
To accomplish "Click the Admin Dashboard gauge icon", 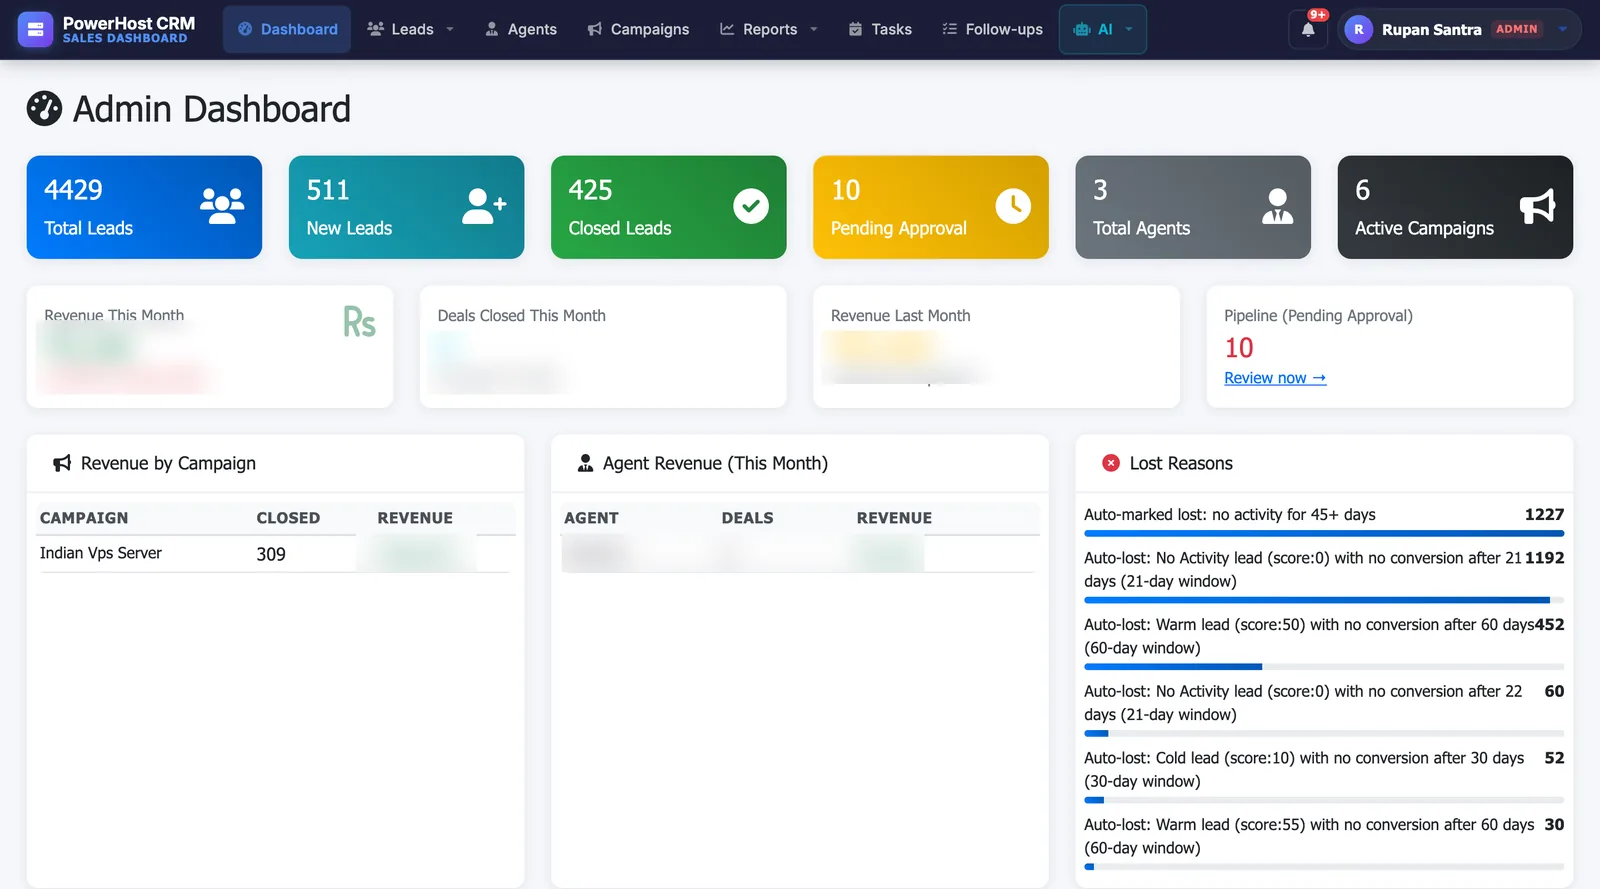I will pyautogui.click(x=44, y=108).
